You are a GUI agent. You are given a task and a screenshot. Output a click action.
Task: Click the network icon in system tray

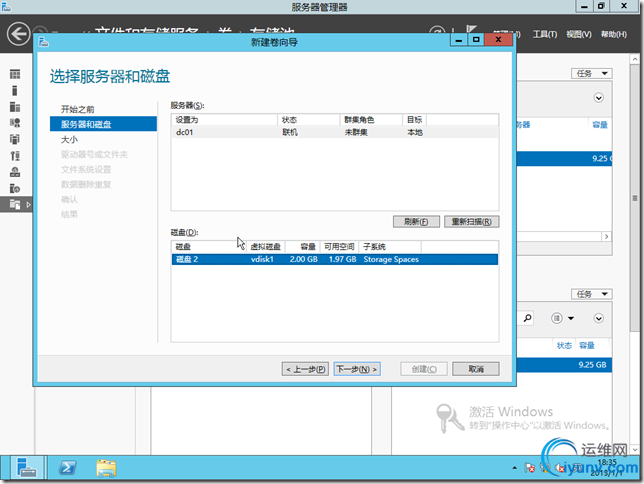click(545, 468)
